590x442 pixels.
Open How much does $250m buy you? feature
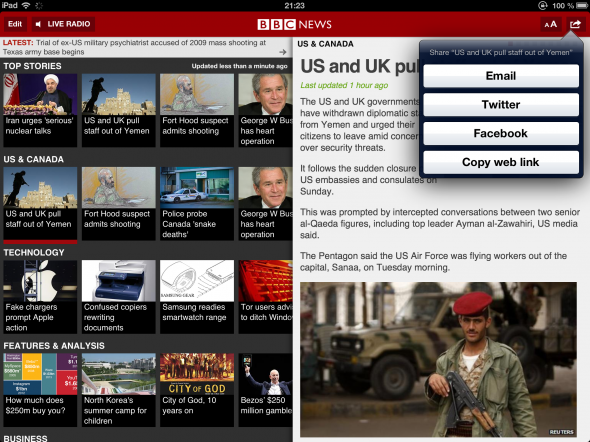point(40,390)
